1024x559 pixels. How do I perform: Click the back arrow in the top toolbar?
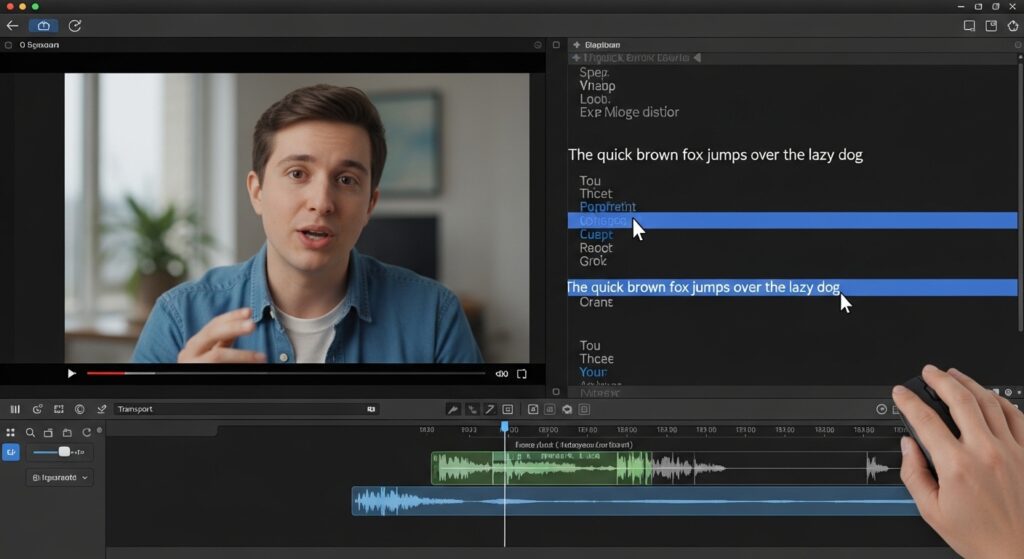point(13,26)
